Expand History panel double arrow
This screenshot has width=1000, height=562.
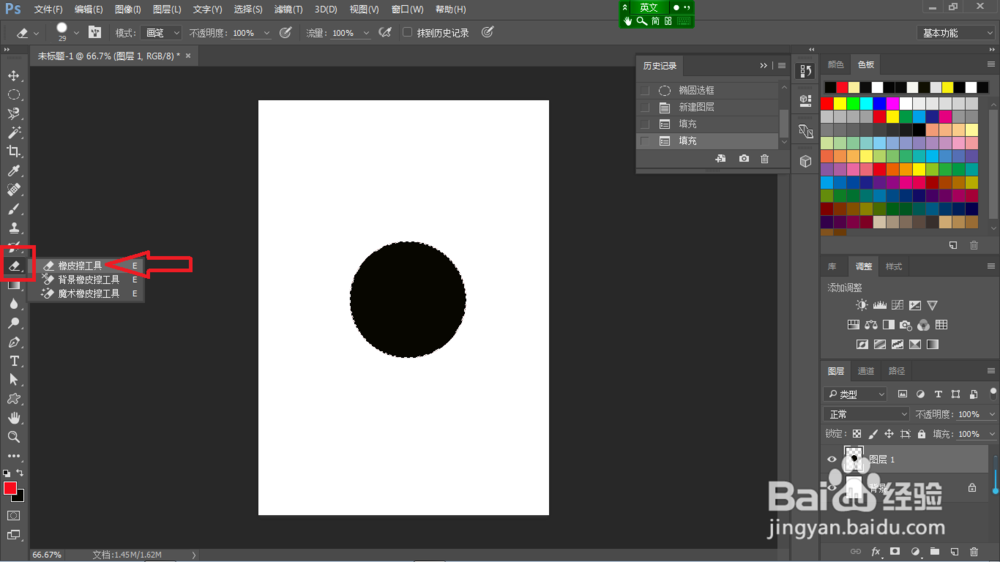pyautogui.click(x=763, y=66)
